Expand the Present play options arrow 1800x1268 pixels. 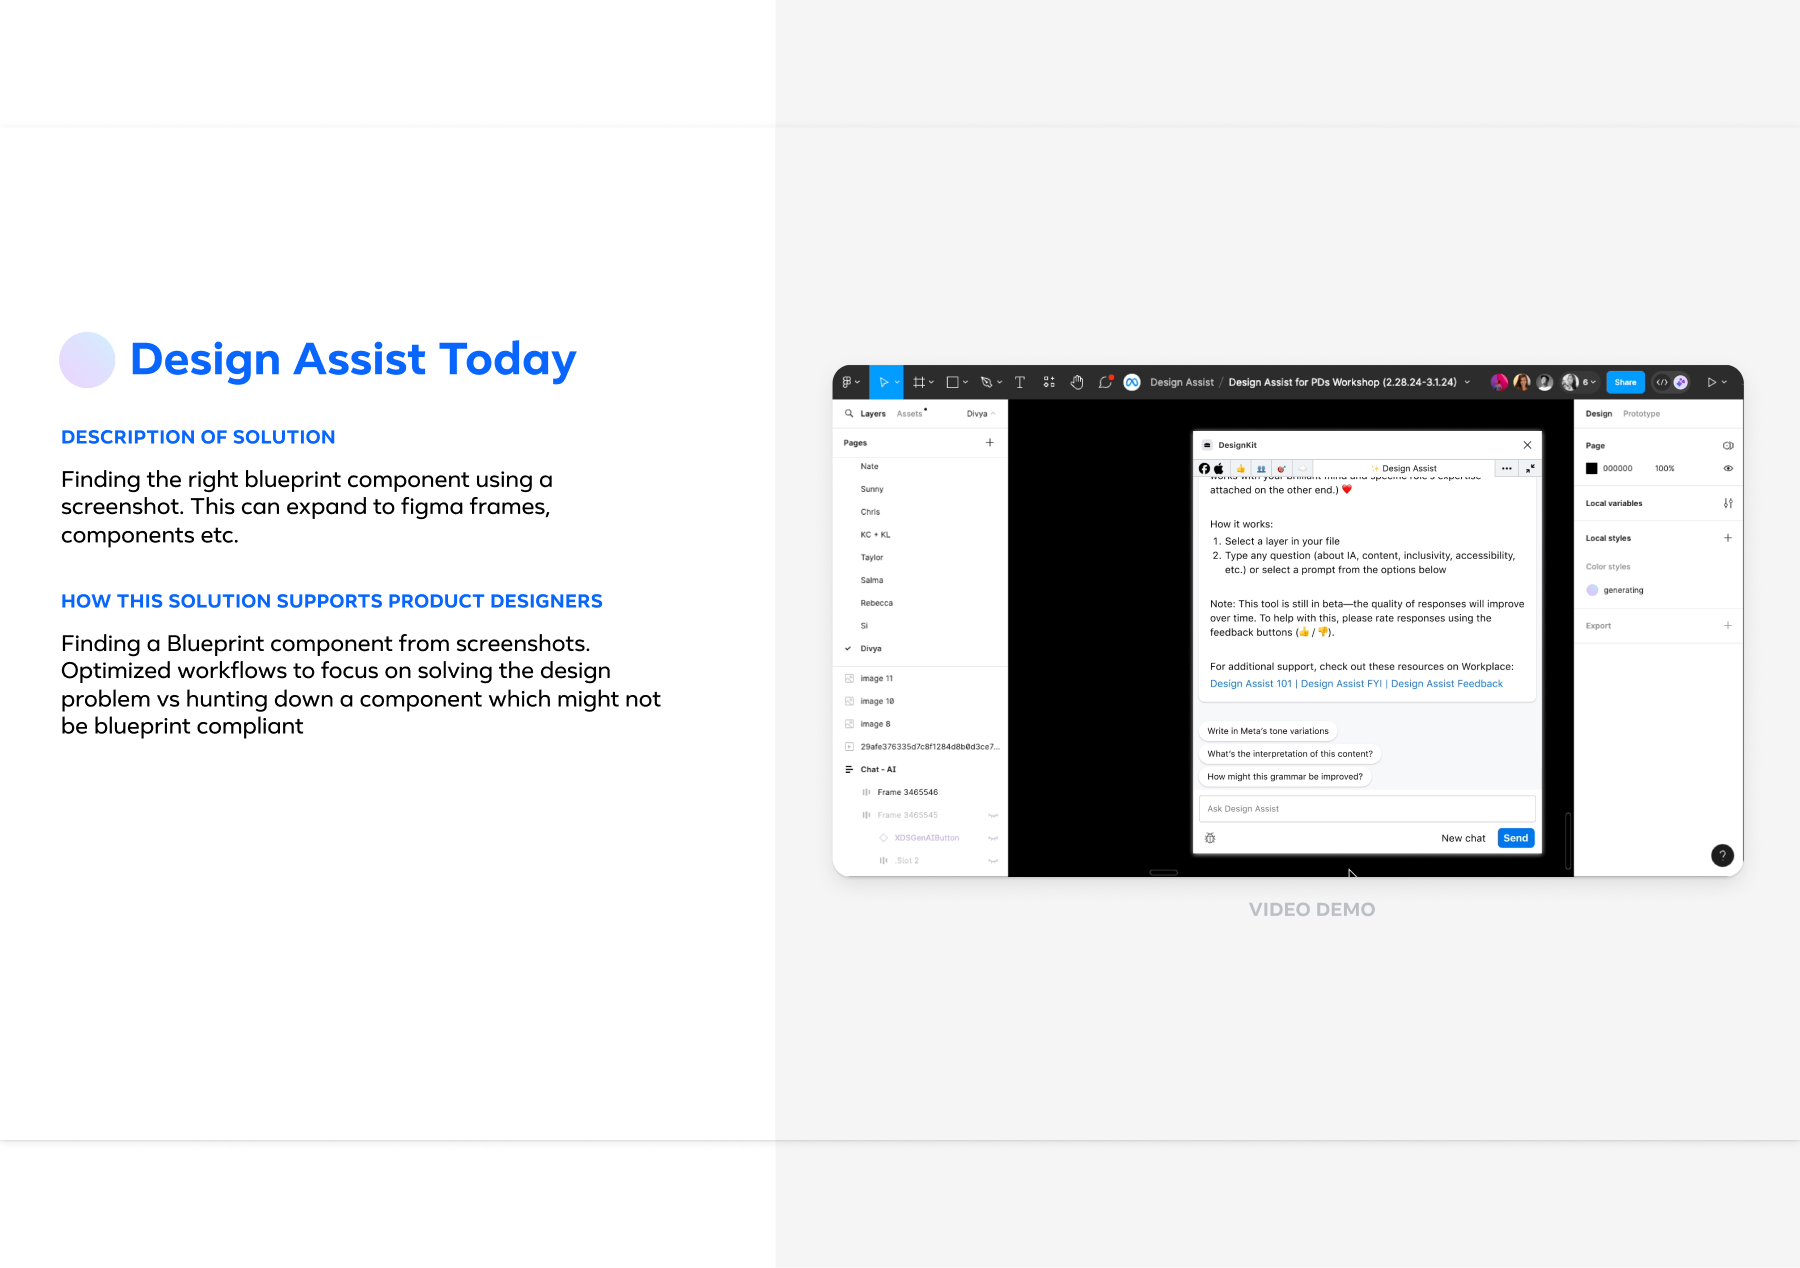[1725, 382]
